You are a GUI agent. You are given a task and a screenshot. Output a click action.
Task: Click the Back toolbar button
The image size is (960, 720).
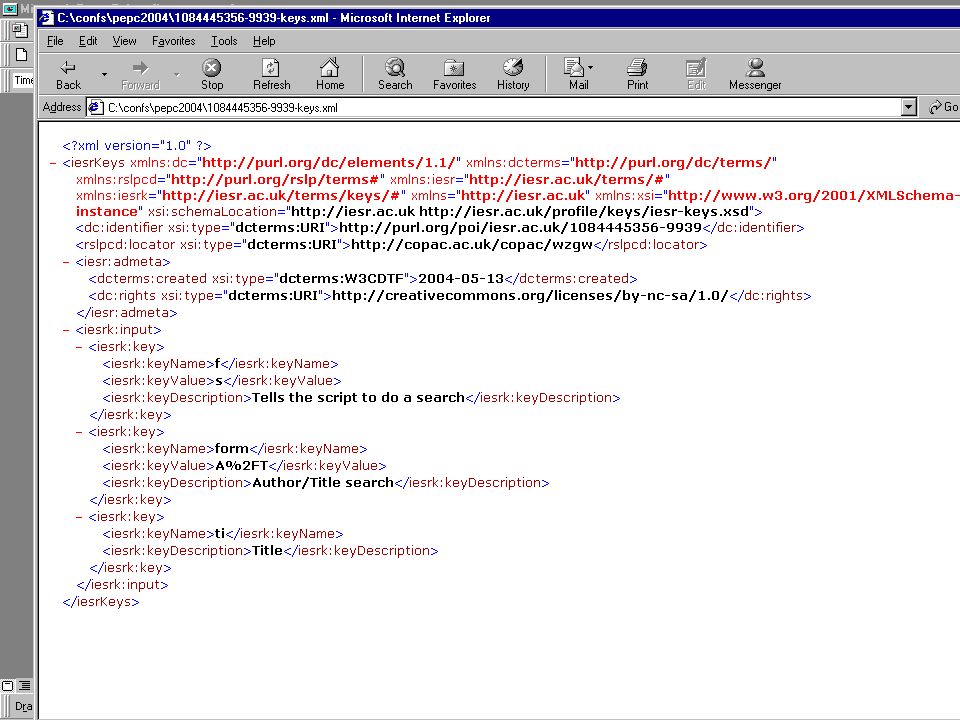click(68, 75)
